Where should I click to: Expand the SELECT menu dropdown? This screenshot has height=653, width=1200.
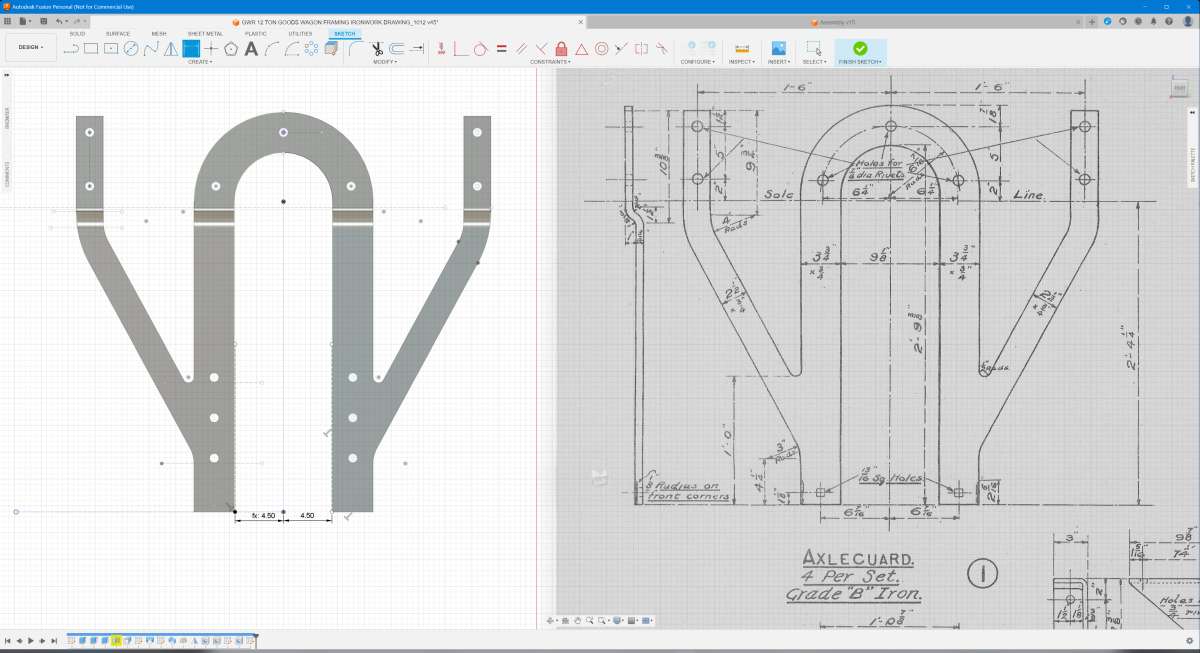814,62
